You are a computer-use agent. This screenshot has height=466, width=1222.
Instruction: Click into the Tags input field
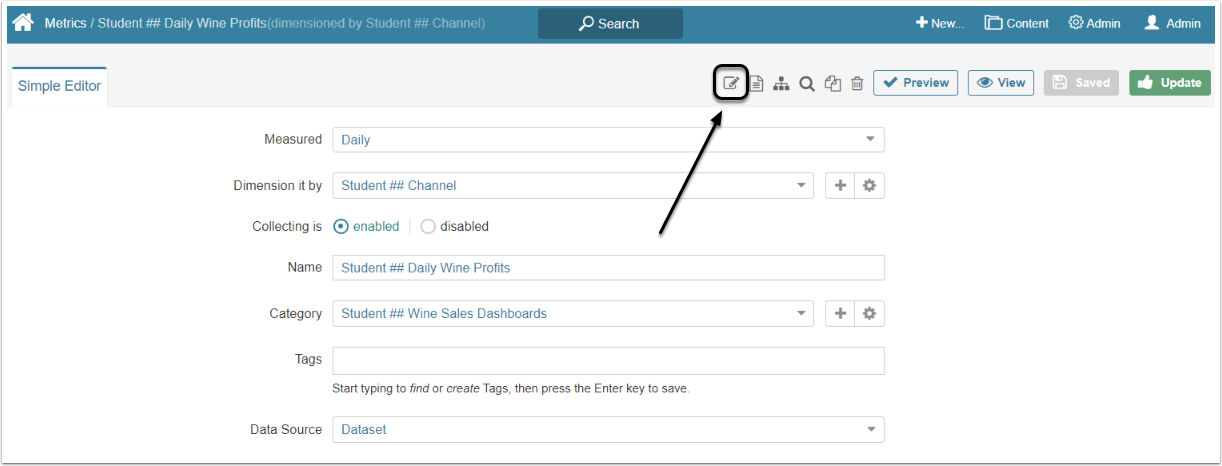pos(608,360)
